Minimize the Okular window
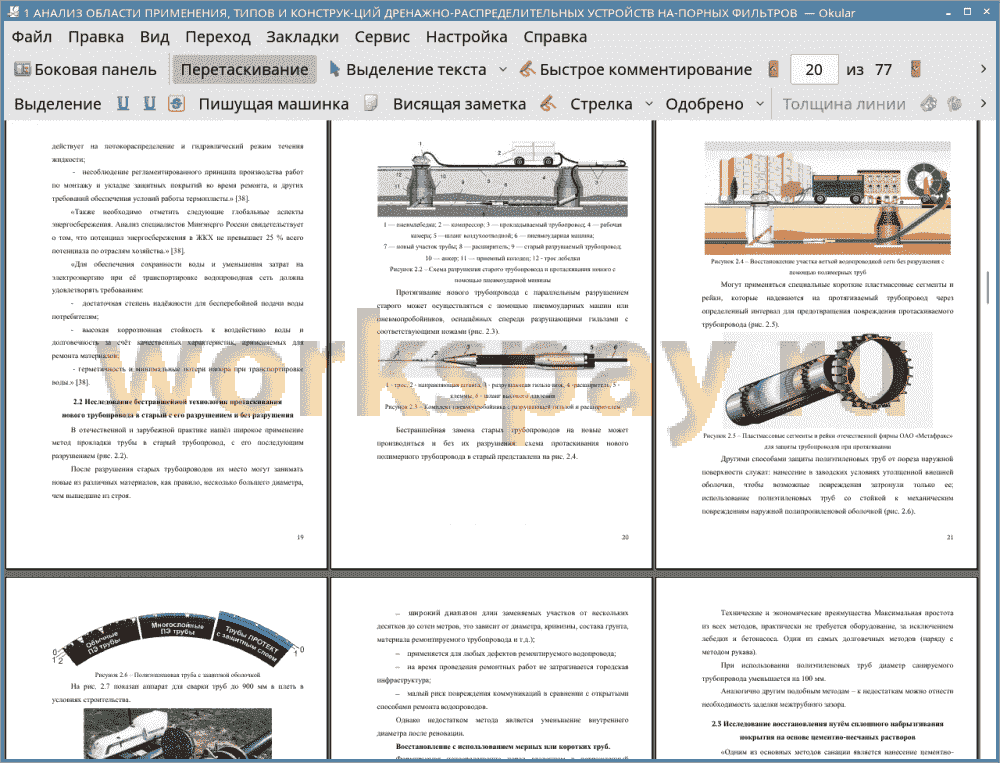 tap(950, 11)
